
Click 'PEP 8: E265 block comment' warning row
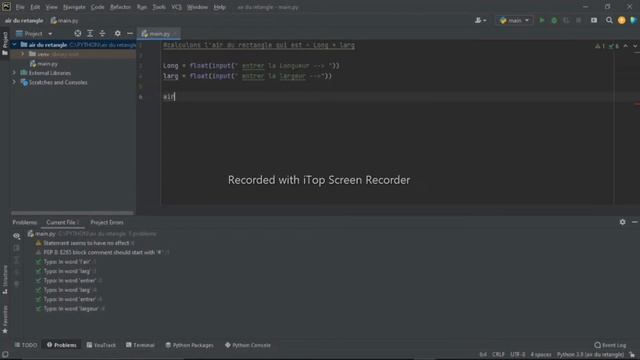102,252
